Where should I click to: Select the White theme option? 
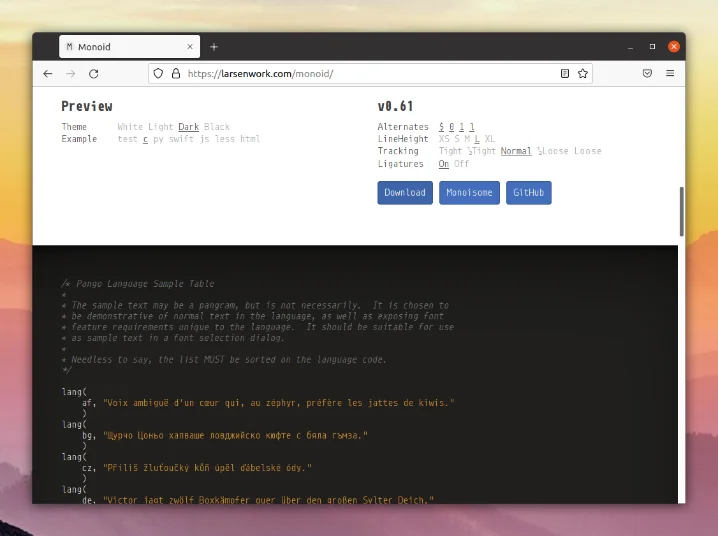point(130,127)
